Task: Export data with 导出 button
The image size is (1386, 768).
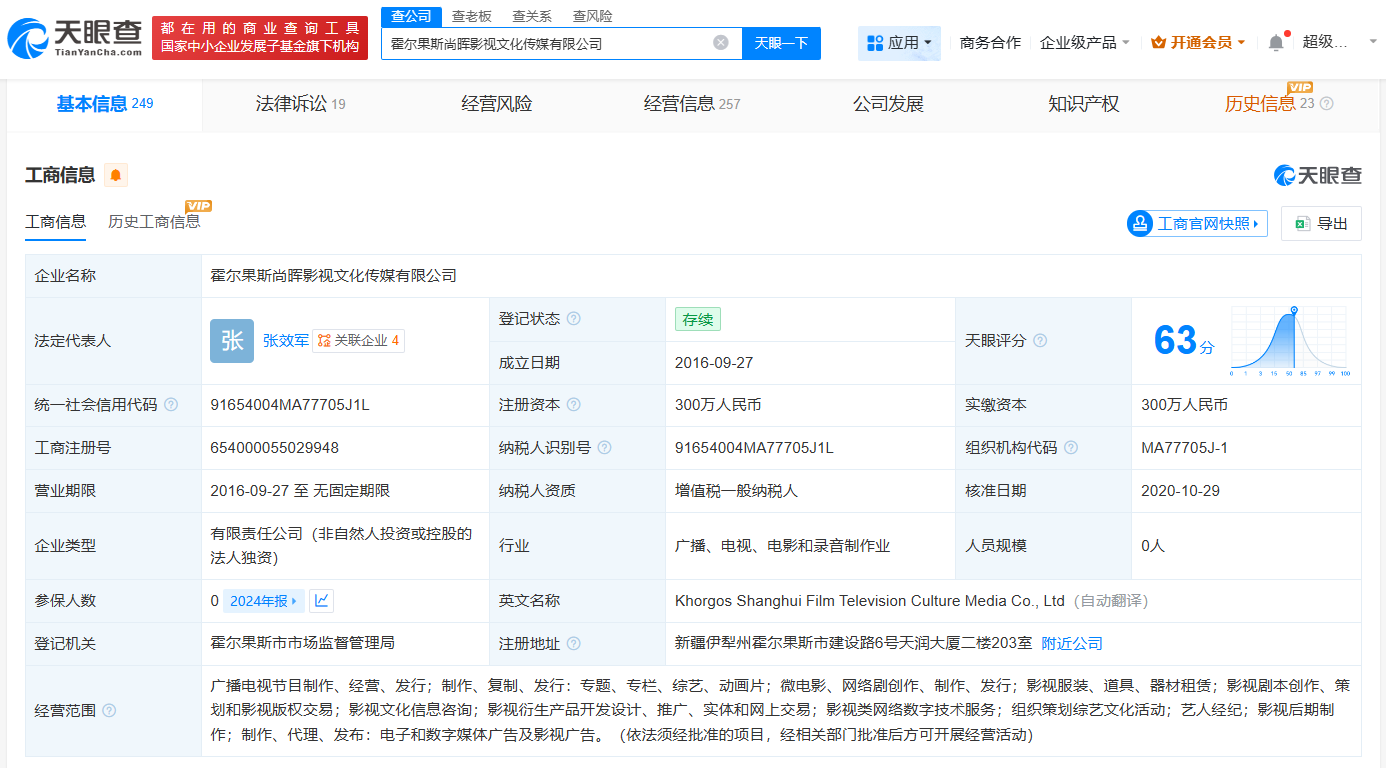Action: [x=1321, y=224]
